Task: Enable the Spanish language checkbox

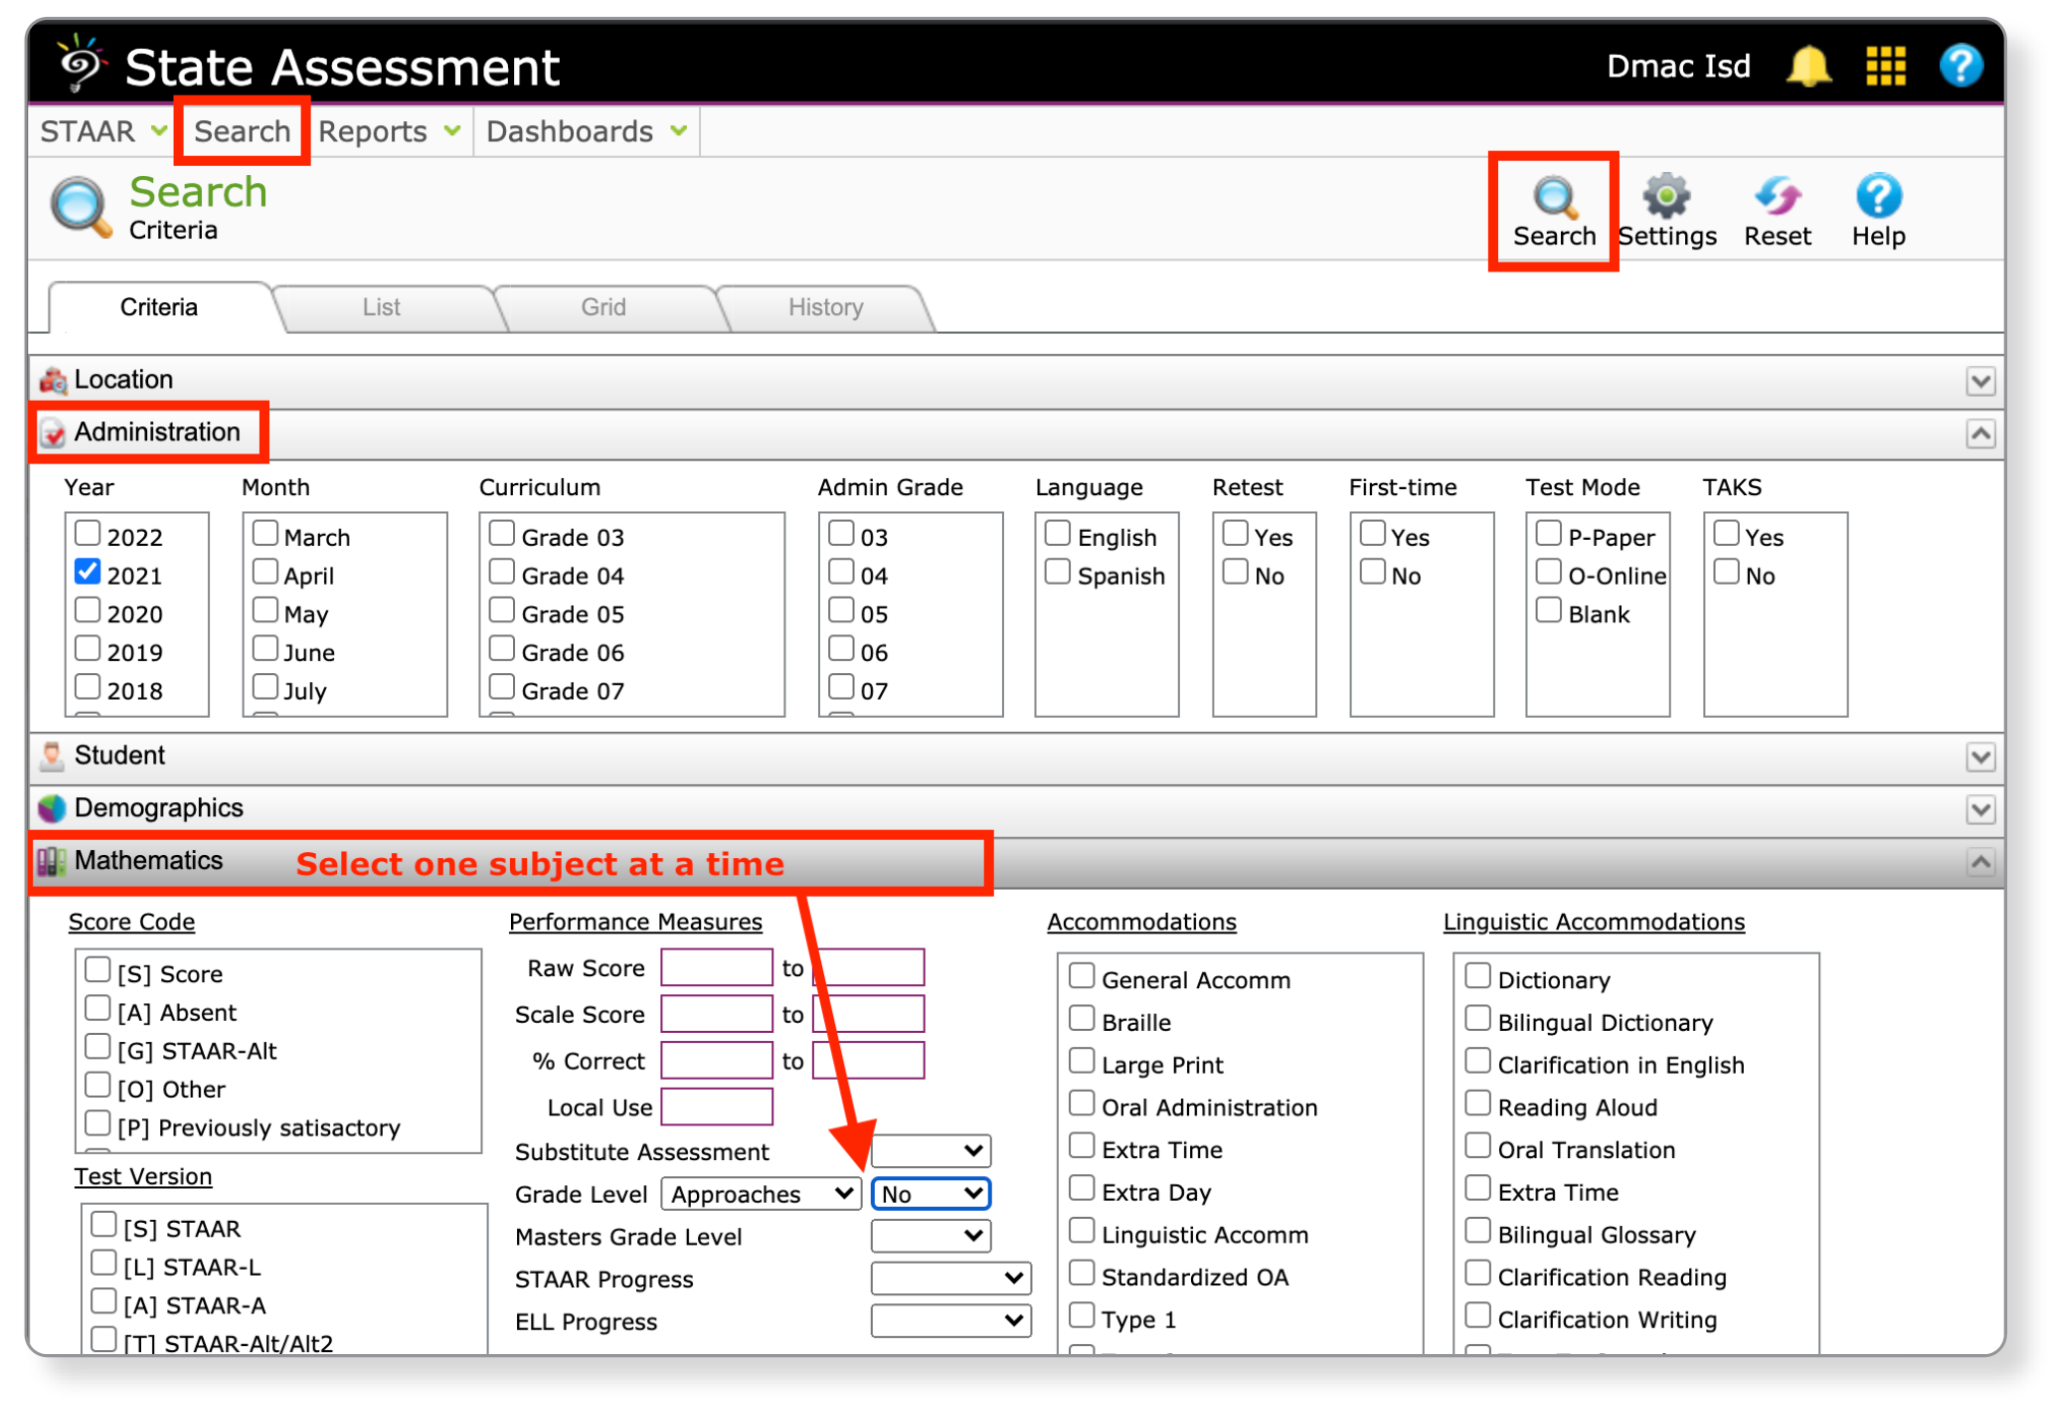Action: pos(1058,573)
